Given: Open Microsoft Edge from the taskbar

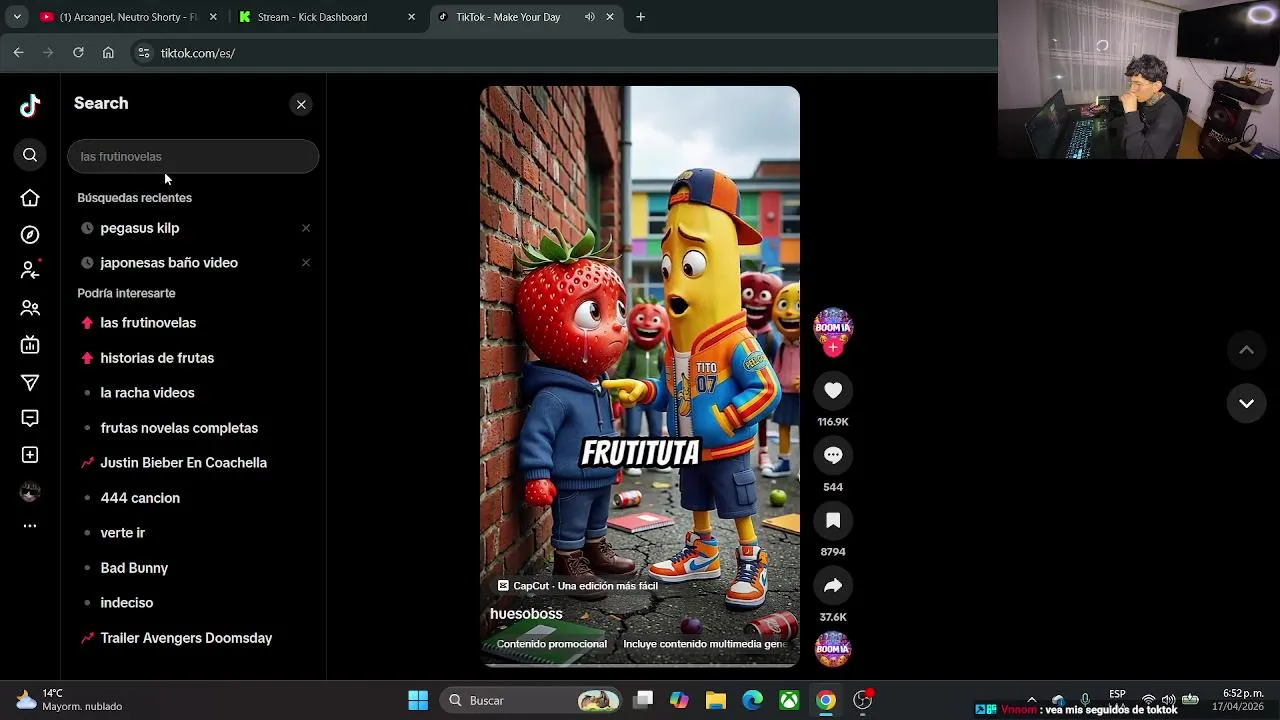Looking at the screenshot, I should pos(752,701).
